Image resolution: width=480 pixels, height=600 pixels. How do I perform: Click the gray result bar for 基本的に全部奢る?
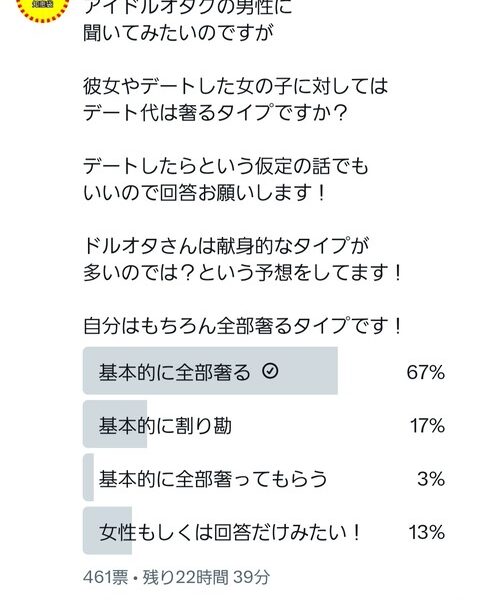[x=210, y=371]
